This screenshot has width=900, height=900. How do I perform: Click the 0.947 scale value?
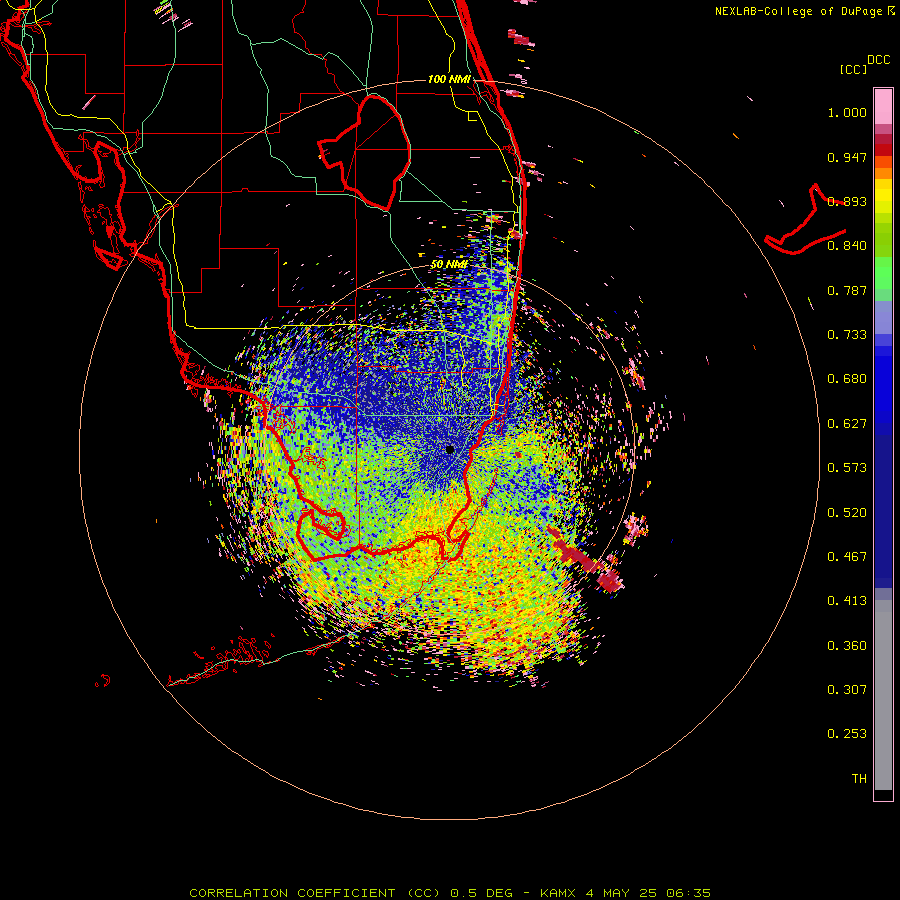click(x=847, y=157)
